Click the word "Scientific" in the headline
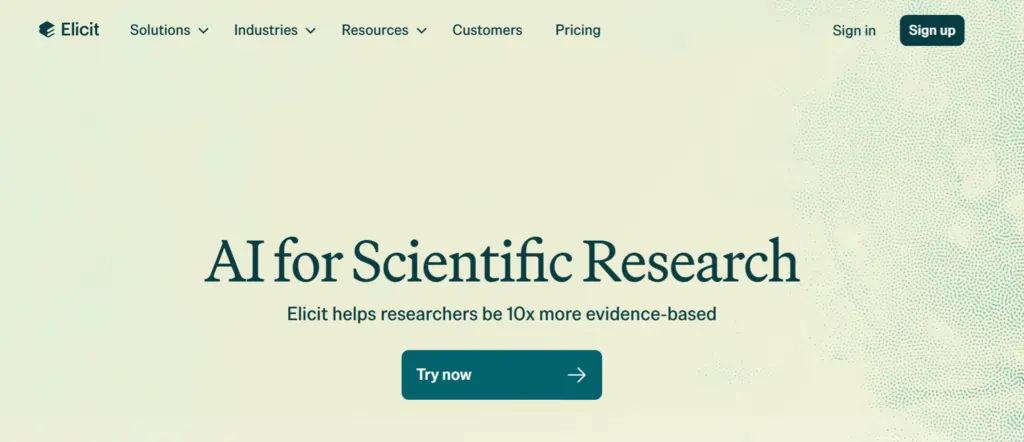Image resolution: width=1024 pixels, height=442 pixels. 462,262
